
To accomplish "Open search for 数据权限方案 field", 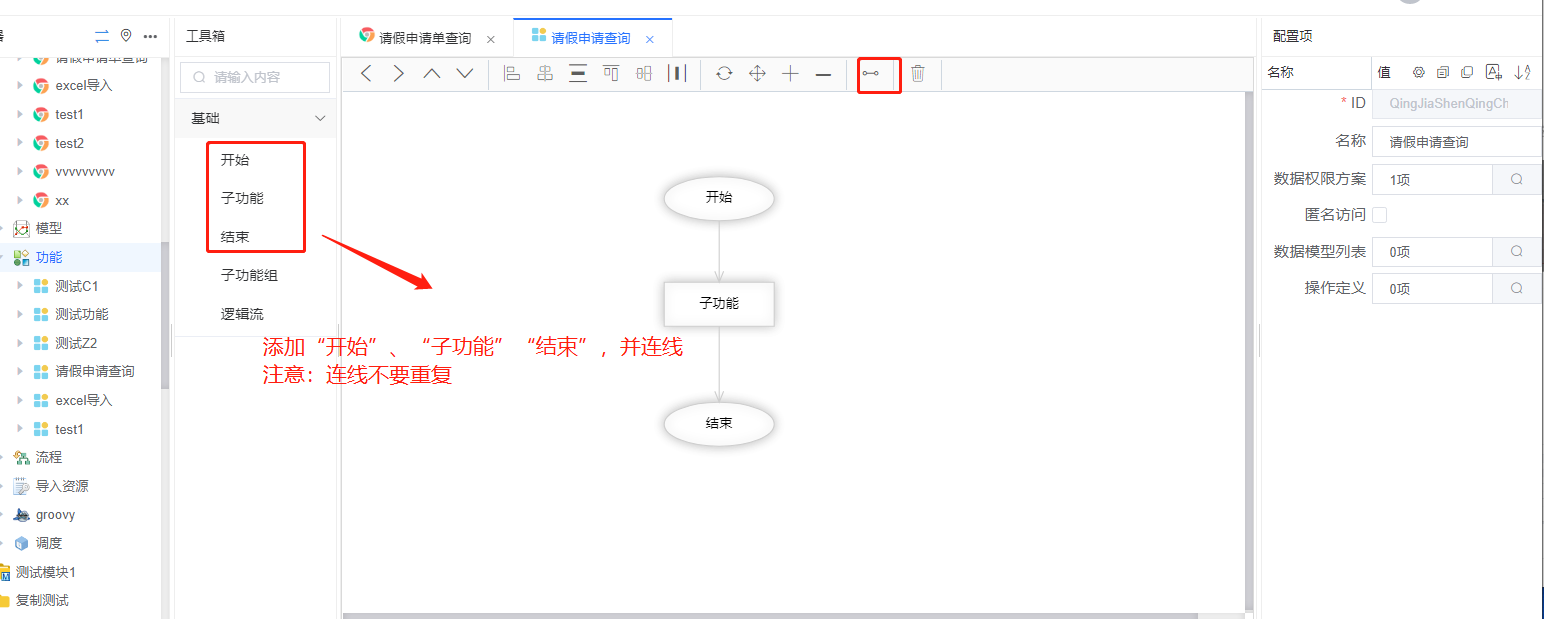I will 1517,180.
